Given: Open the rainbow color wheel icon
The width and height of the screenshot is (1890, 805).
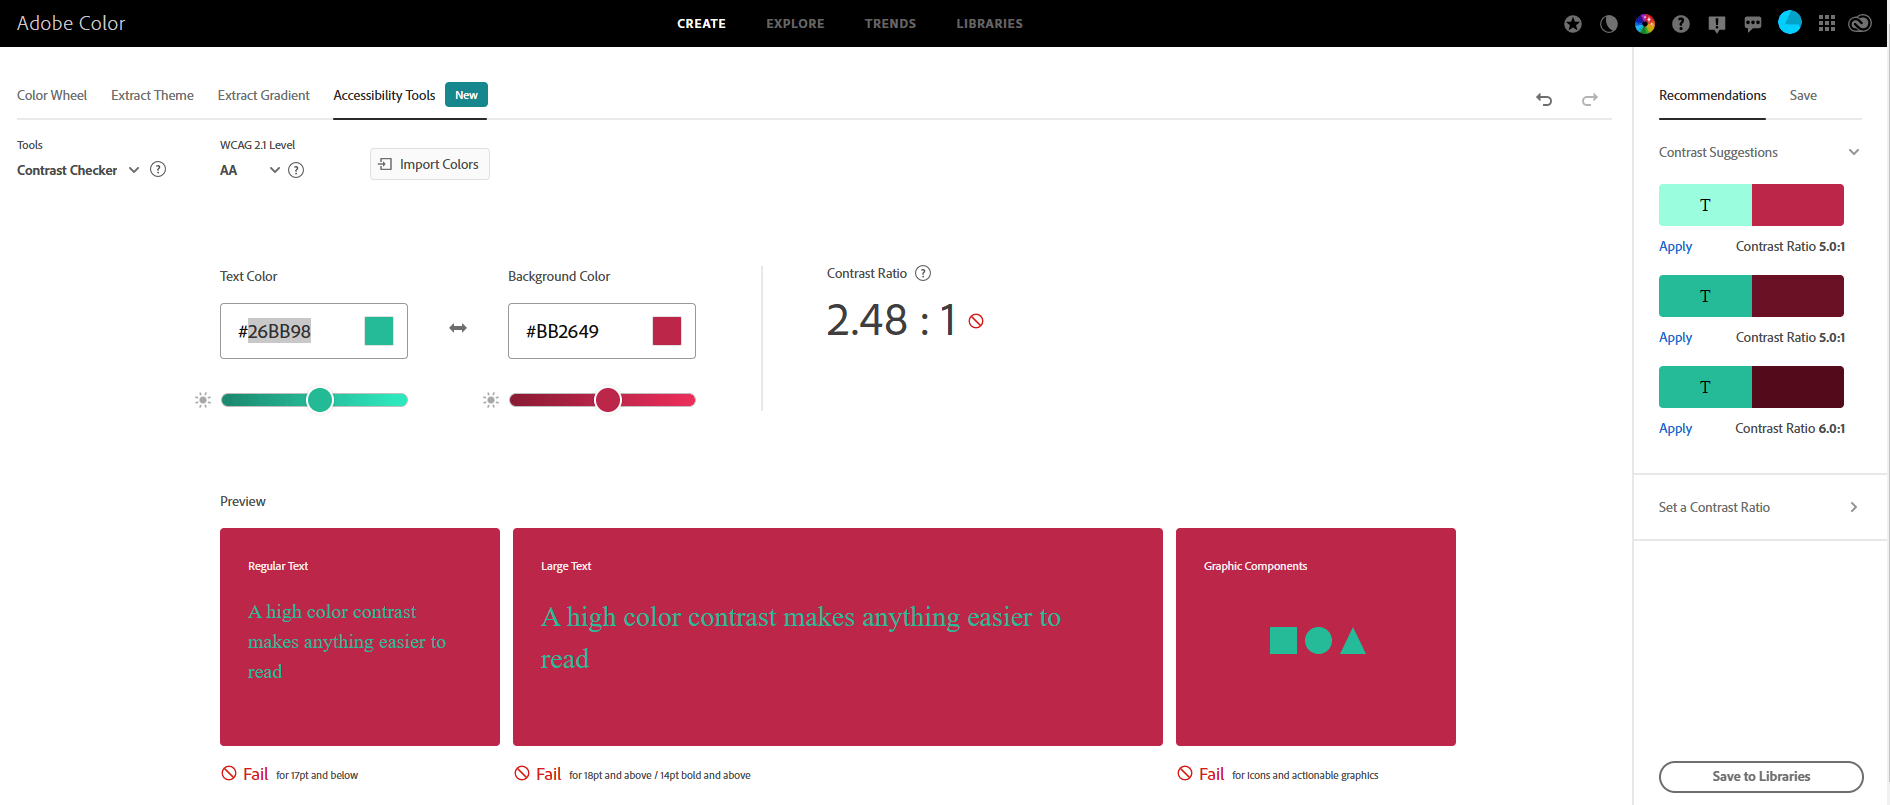Looking at the screenshot, I should [x=1645, y=24].
